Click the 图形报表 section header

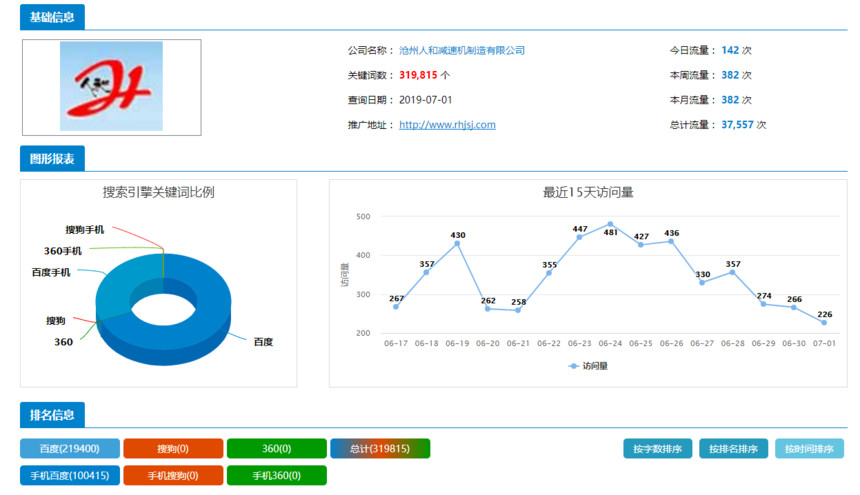click(x=52, y=158)
